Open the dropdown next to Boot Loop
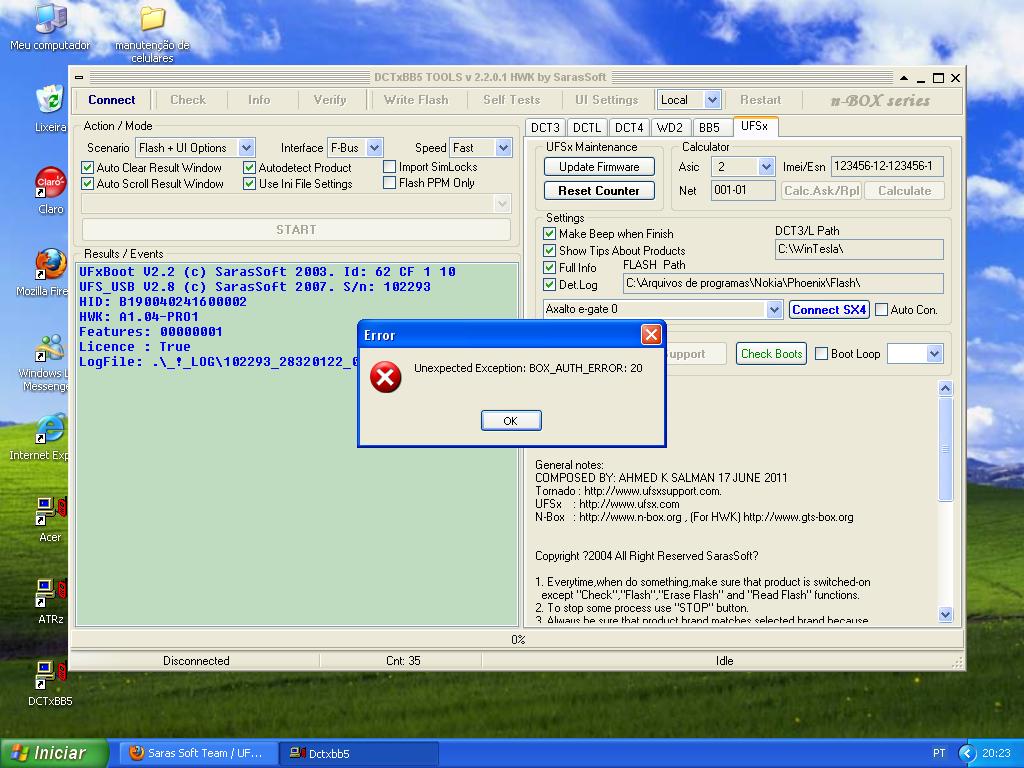The height and width of the screenshot is (768, 1024). click(935, 354)
